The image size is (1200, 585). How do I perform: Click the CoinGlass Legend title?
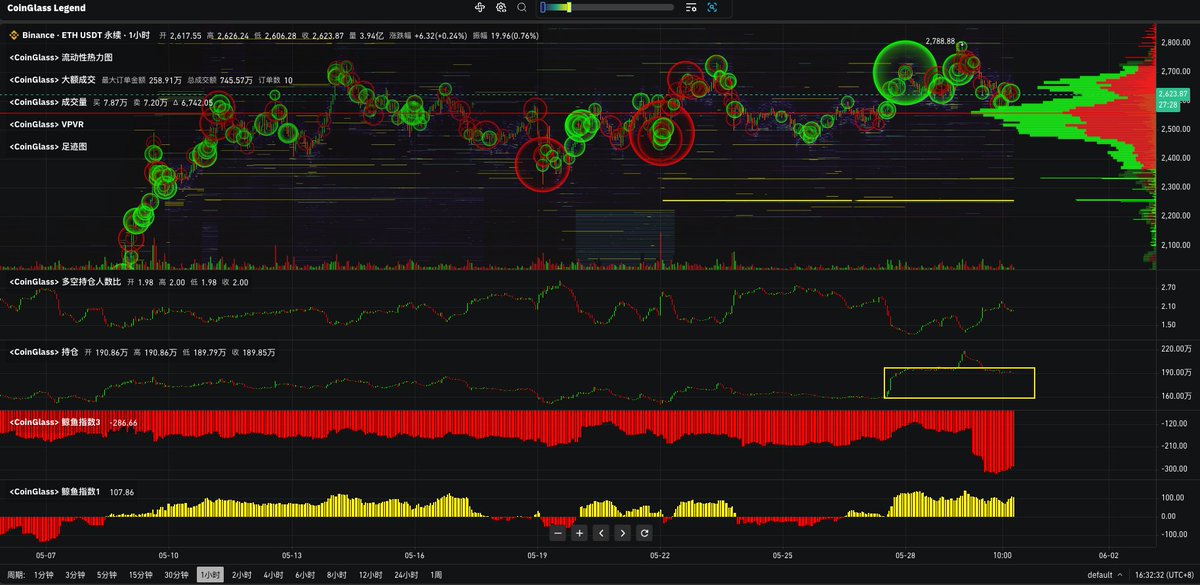[x=46, y=8]
